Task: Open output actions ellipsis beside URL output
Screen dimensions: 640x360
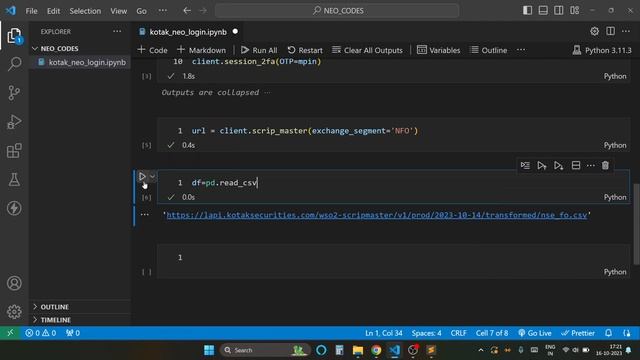Action: pyautogui.click(x=144, y=214)
